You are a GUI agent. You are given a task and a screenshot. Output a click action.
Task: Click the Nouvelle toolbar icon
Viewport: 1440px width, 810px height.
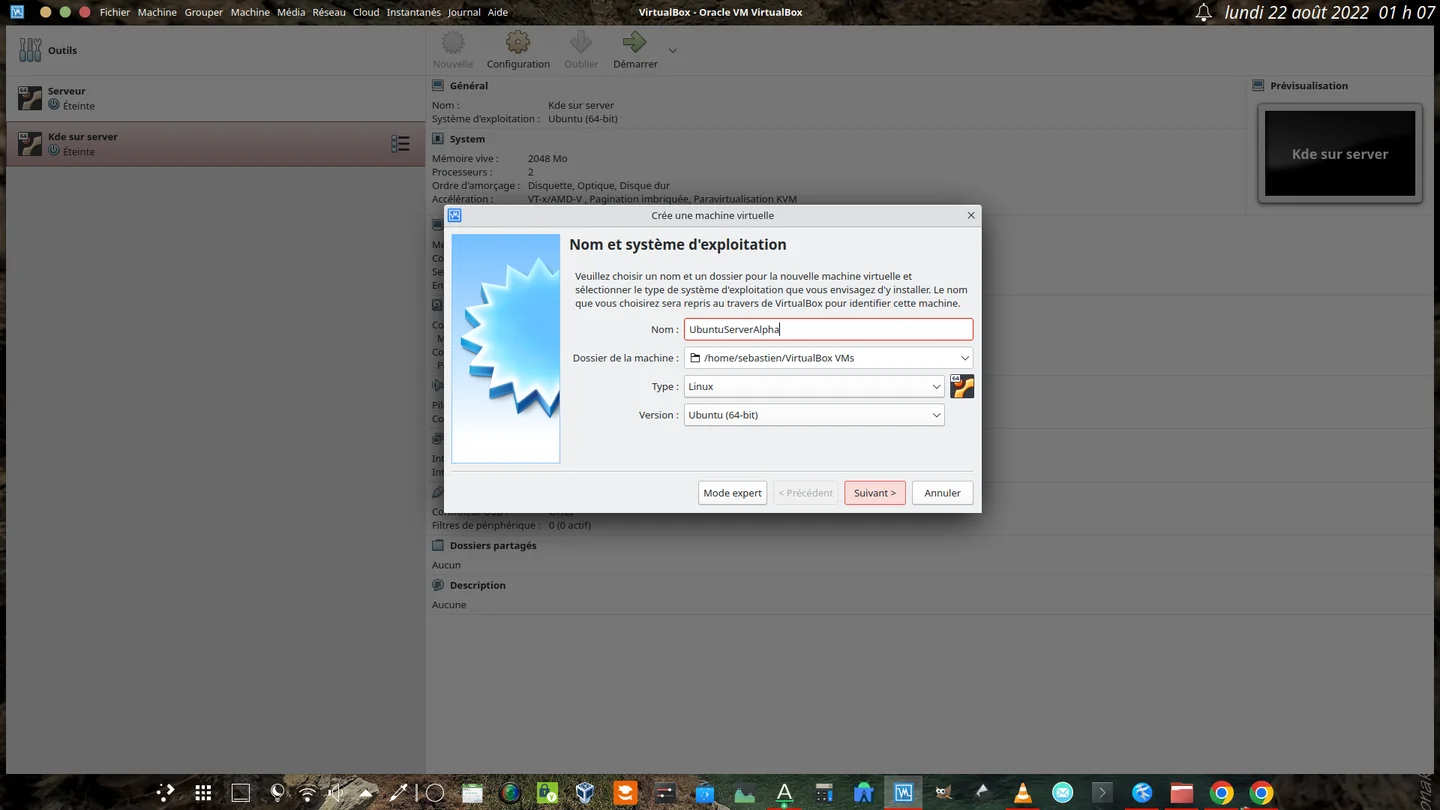(x=453, y=42)
